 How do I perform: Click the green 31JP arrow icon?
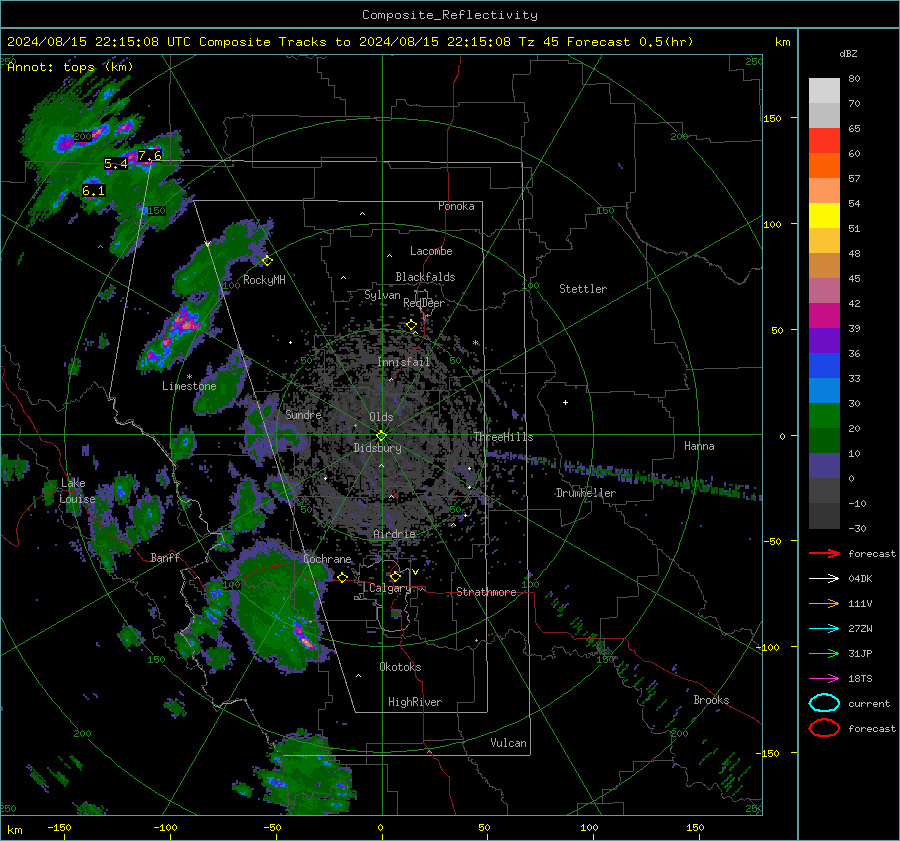pos(824,653)
